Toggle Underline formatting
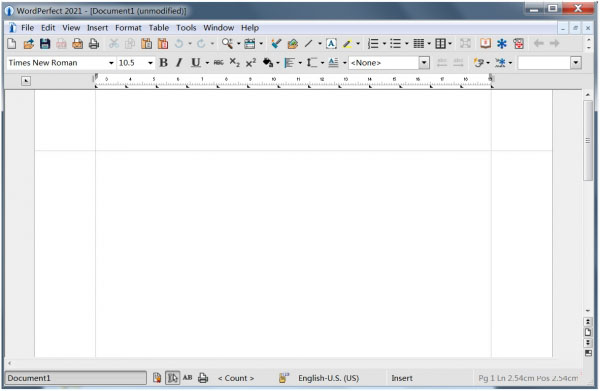600x391 pixels. click(x=196, y=63)
